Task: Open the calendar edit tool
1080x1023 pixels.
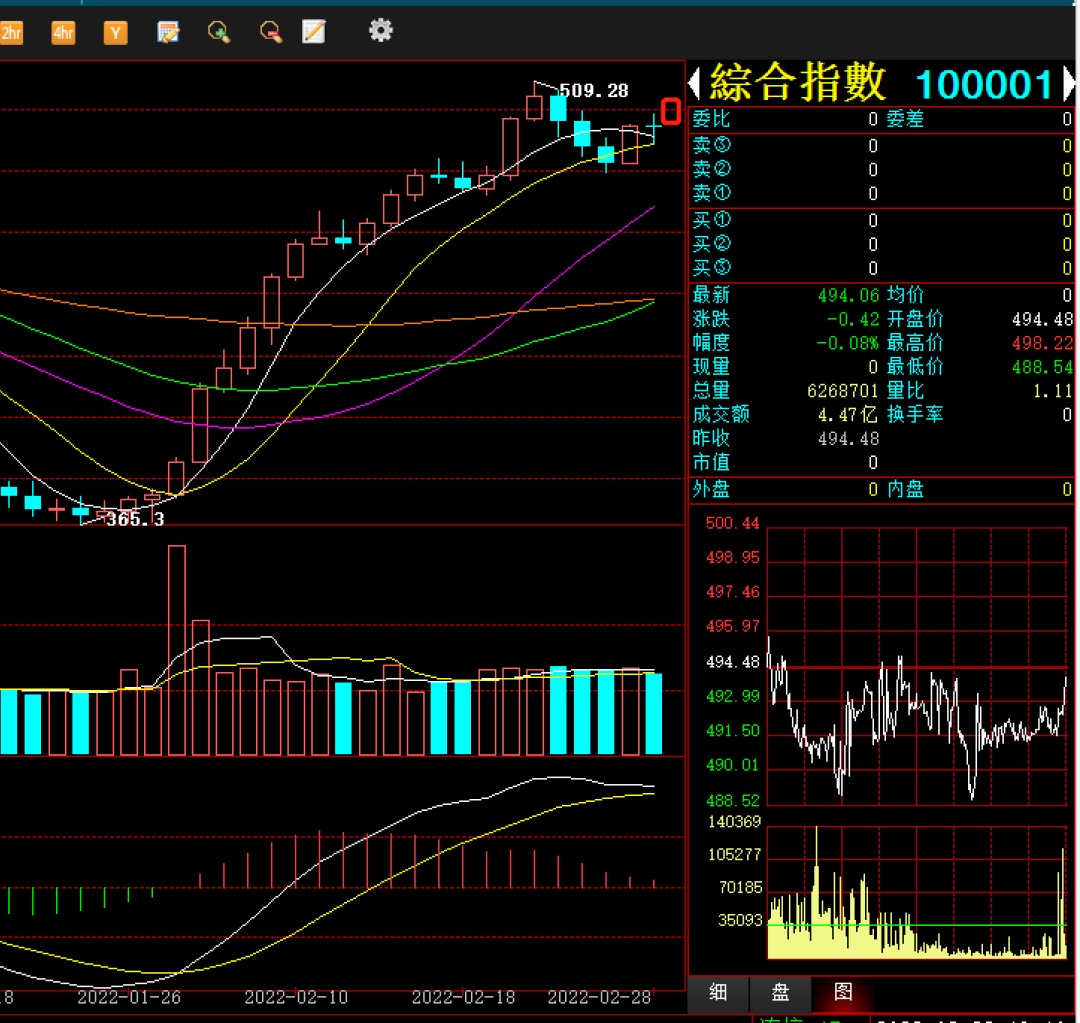Action: click(x=168, y=32)
